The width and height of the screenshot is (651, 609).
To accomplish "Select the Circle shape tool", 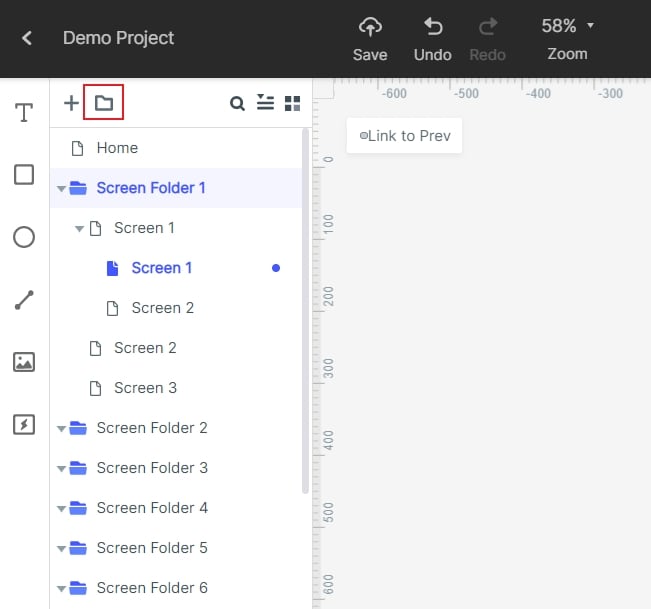I will pos(24,237).
